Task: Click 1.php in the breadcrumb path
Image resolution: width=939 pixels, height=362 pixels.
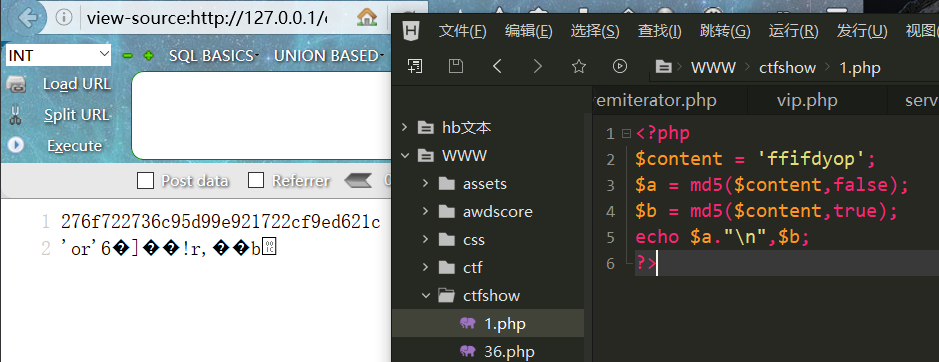Action: click(859, 68)
